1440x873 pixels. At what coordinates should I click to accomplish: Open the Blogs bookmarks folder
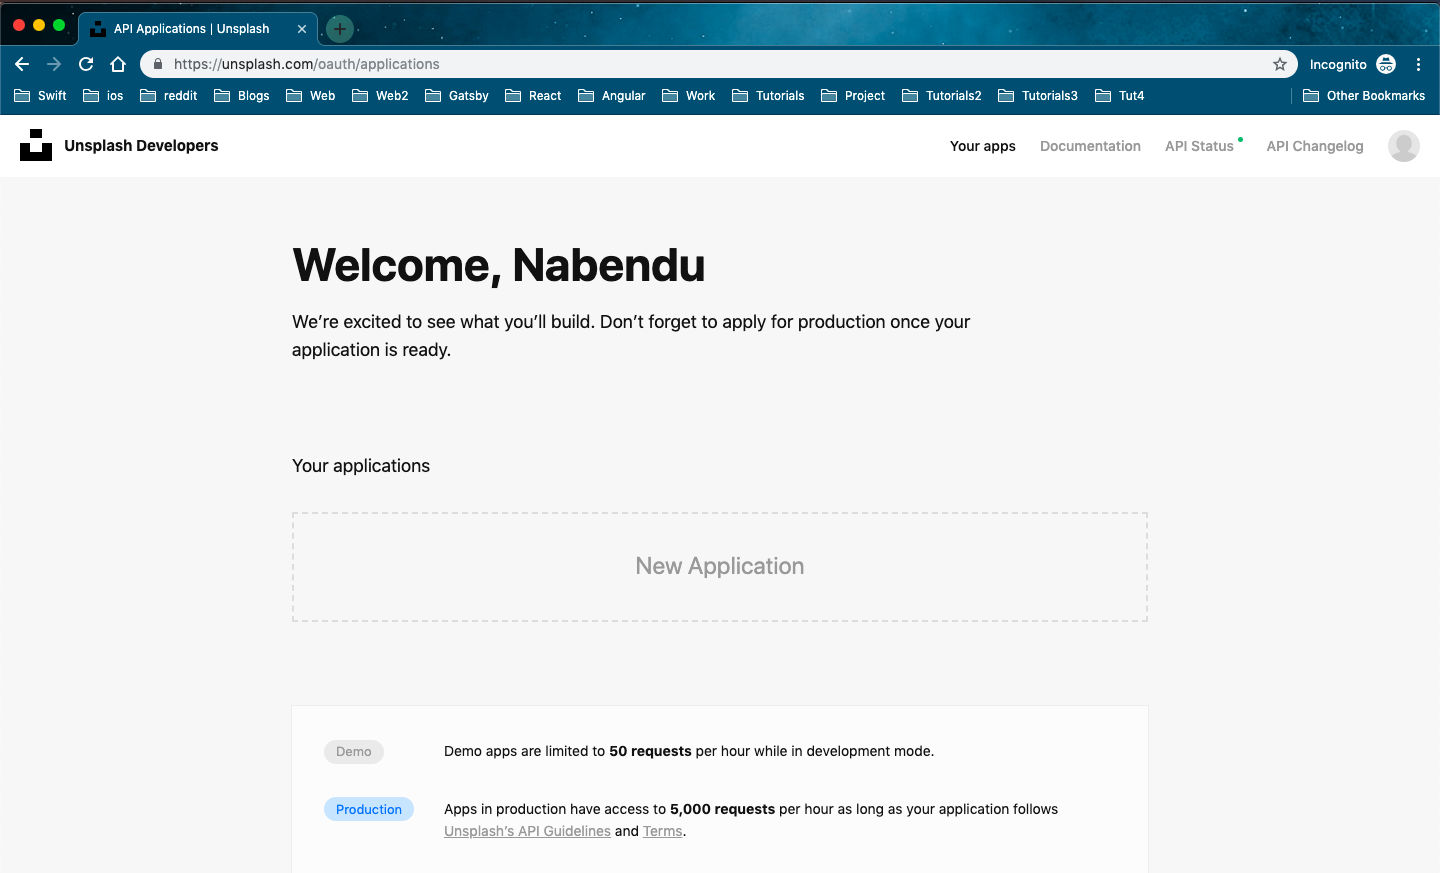tap(242, 96)
